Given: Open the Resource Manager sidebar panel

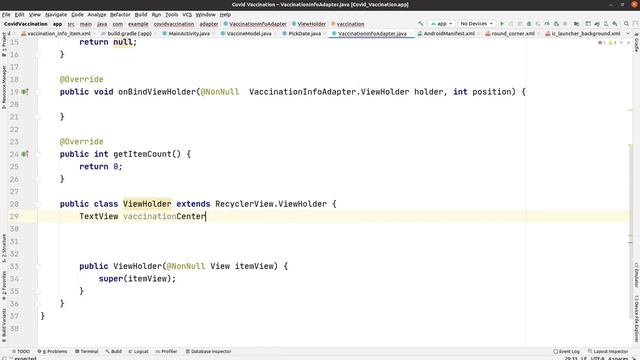Looking at the screenshot, I should pyautogui.click(x=4, y=87).
